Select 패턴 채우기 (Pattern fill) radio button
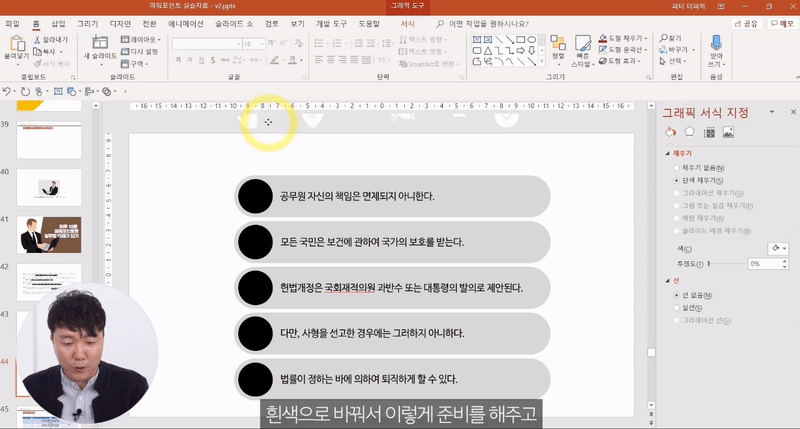Viewport: 800px width, 429px height. [677, 218]
